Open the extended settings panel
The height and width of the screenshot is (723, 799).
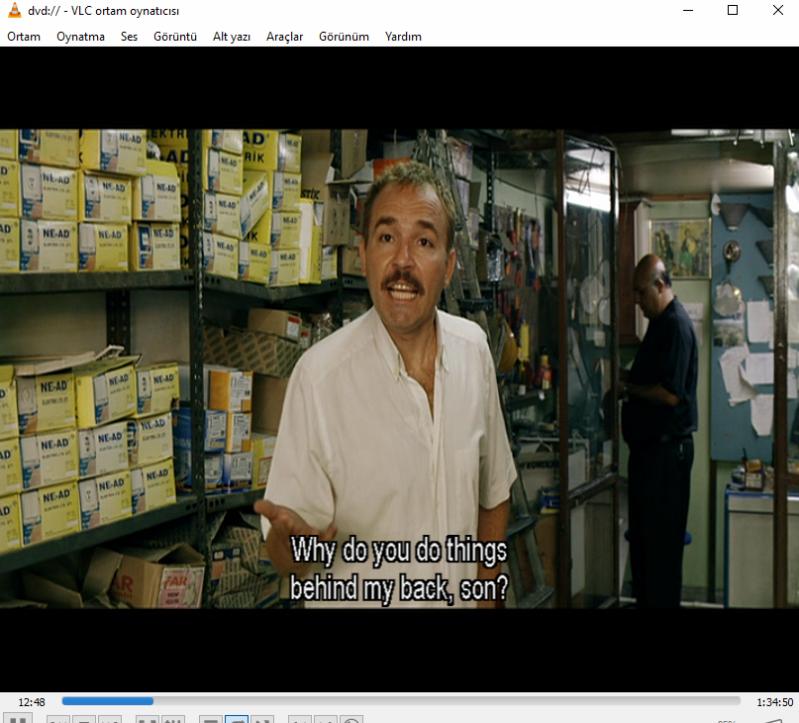point(173,720)
